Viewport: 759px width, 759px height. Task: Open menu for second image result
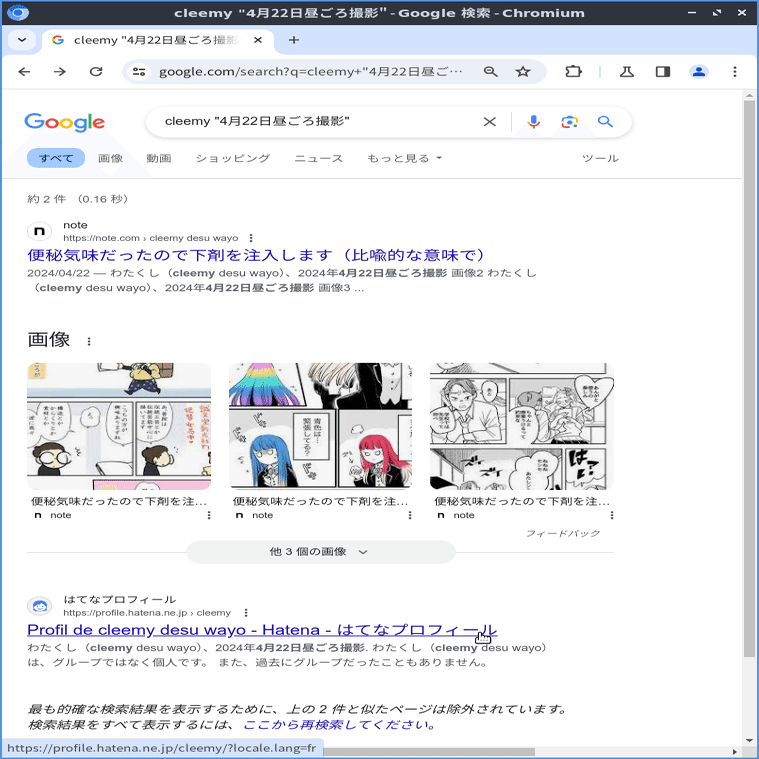(x=410, y=515)
